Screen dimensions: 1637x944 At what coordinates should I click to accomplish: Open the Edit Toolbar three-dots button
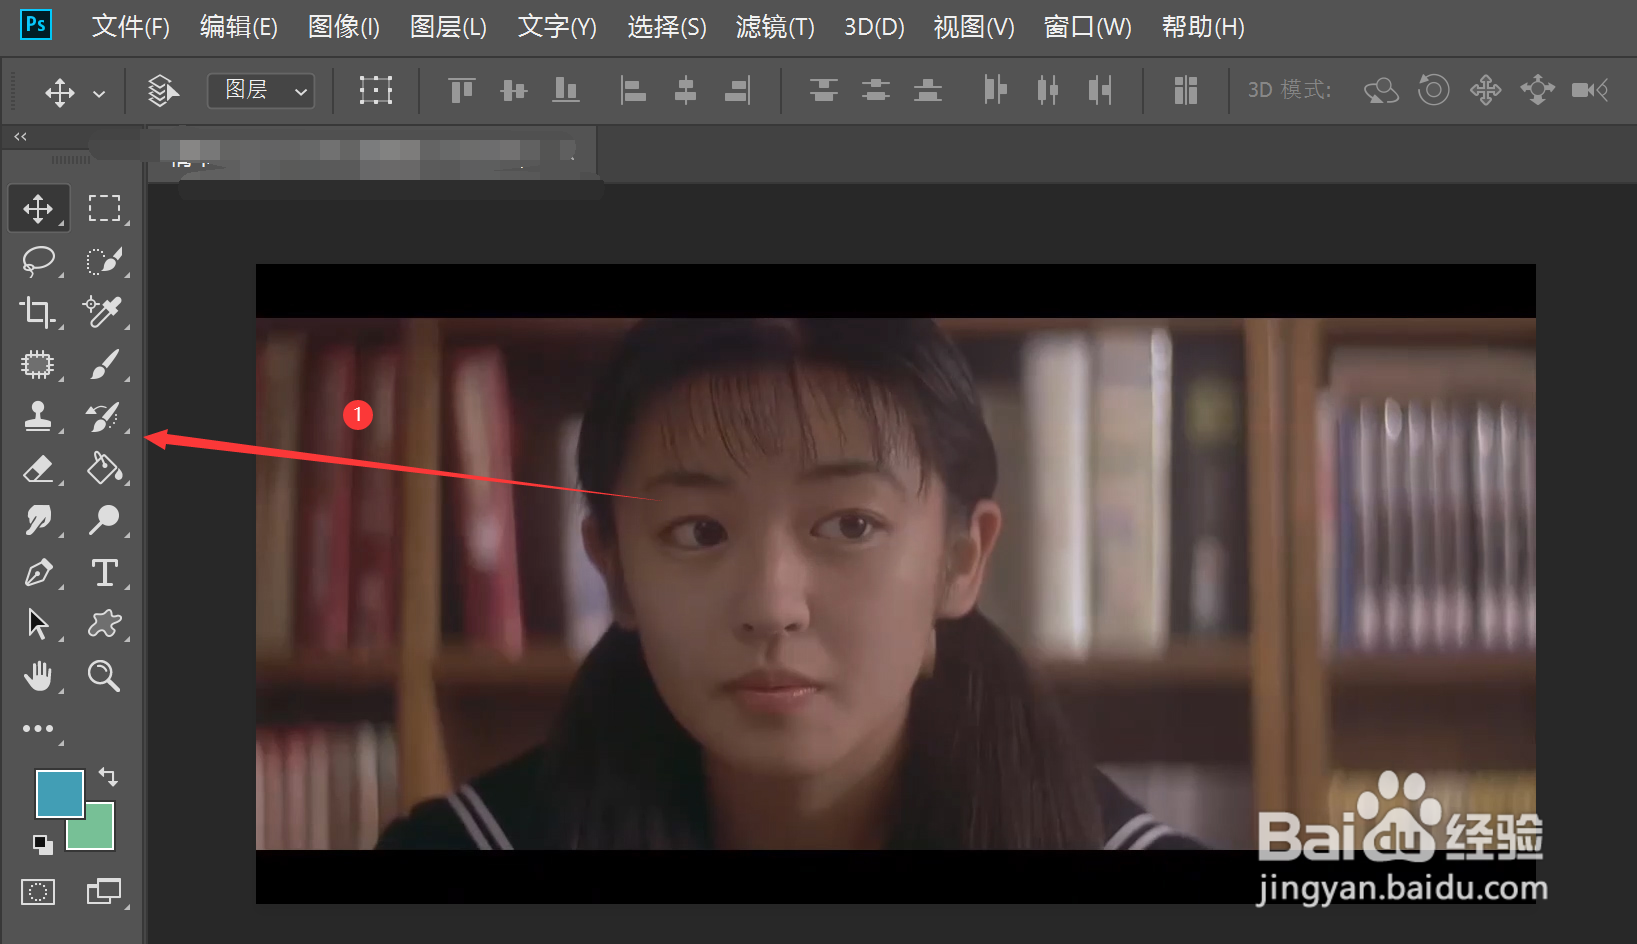(38, 729)
